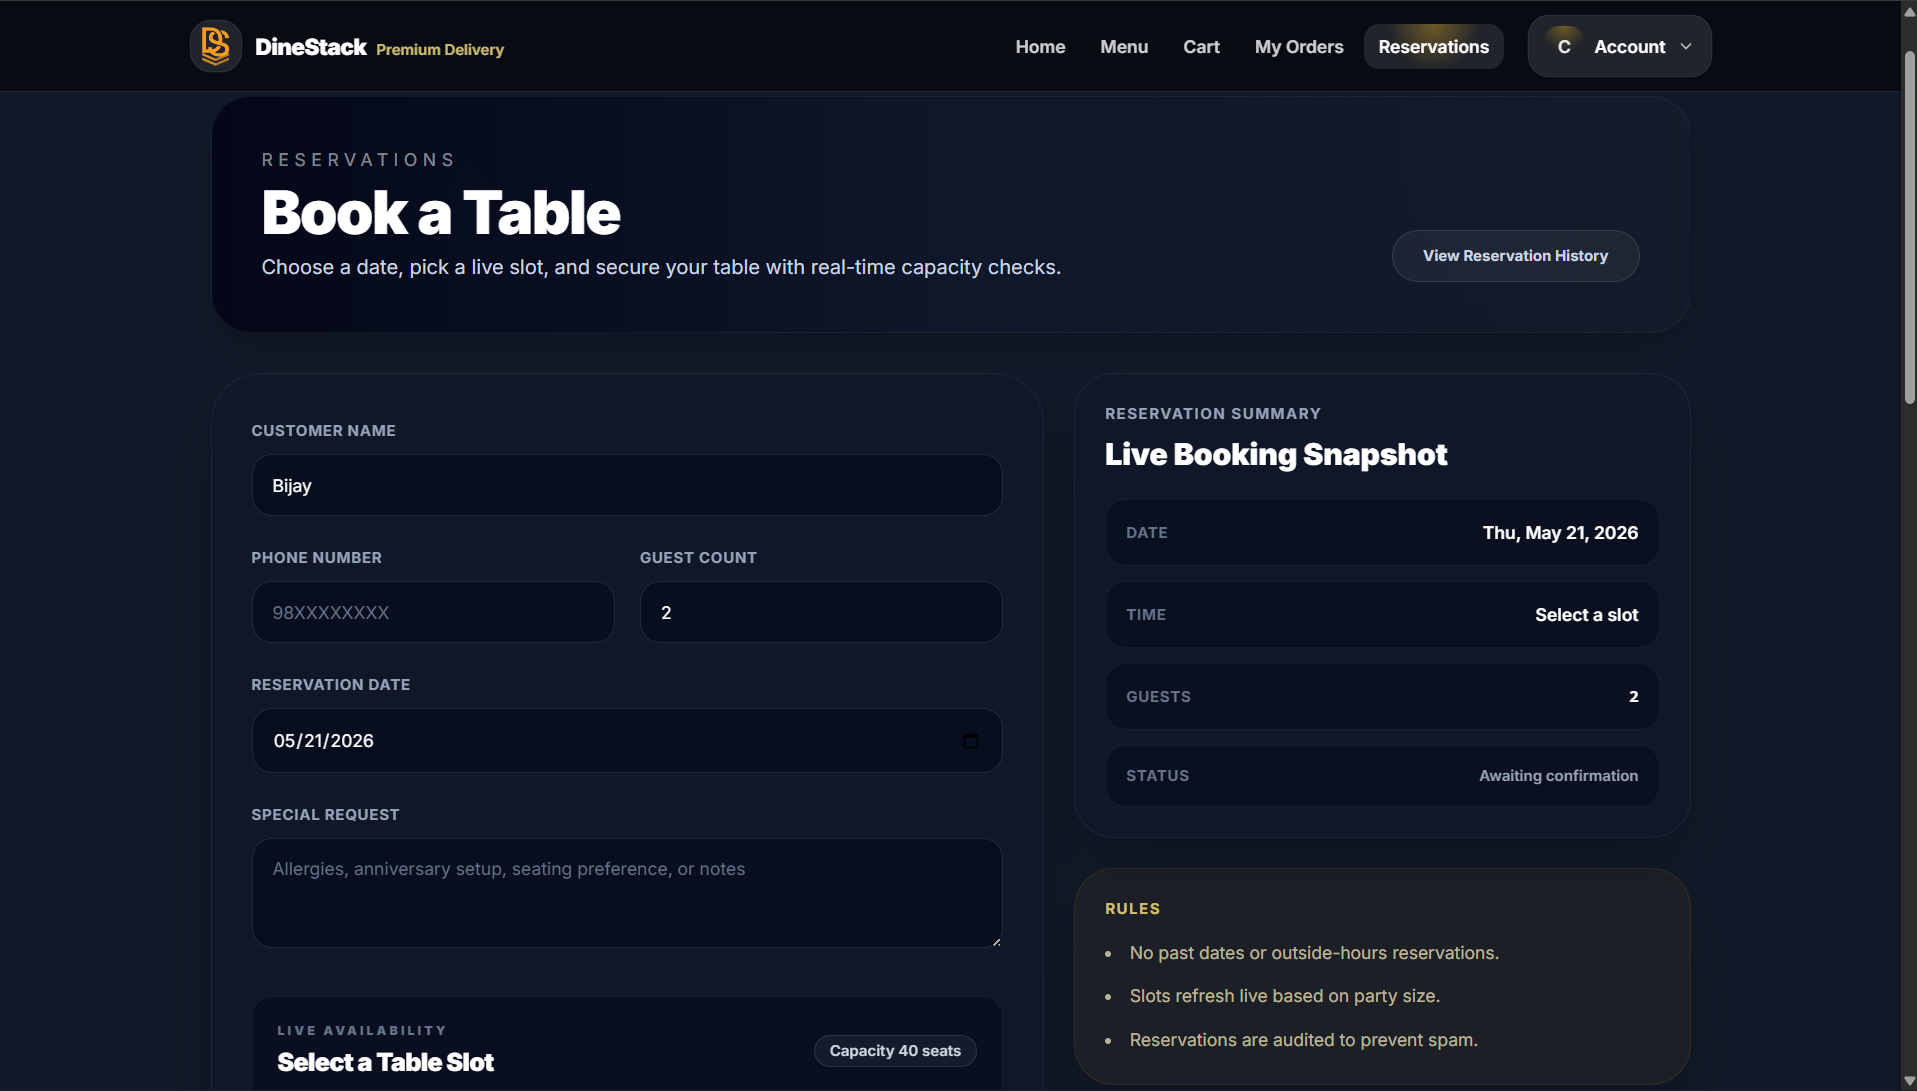Click the 'No past dates' rule text
The image size is (1917, 1091).
tap(1314, 953)
